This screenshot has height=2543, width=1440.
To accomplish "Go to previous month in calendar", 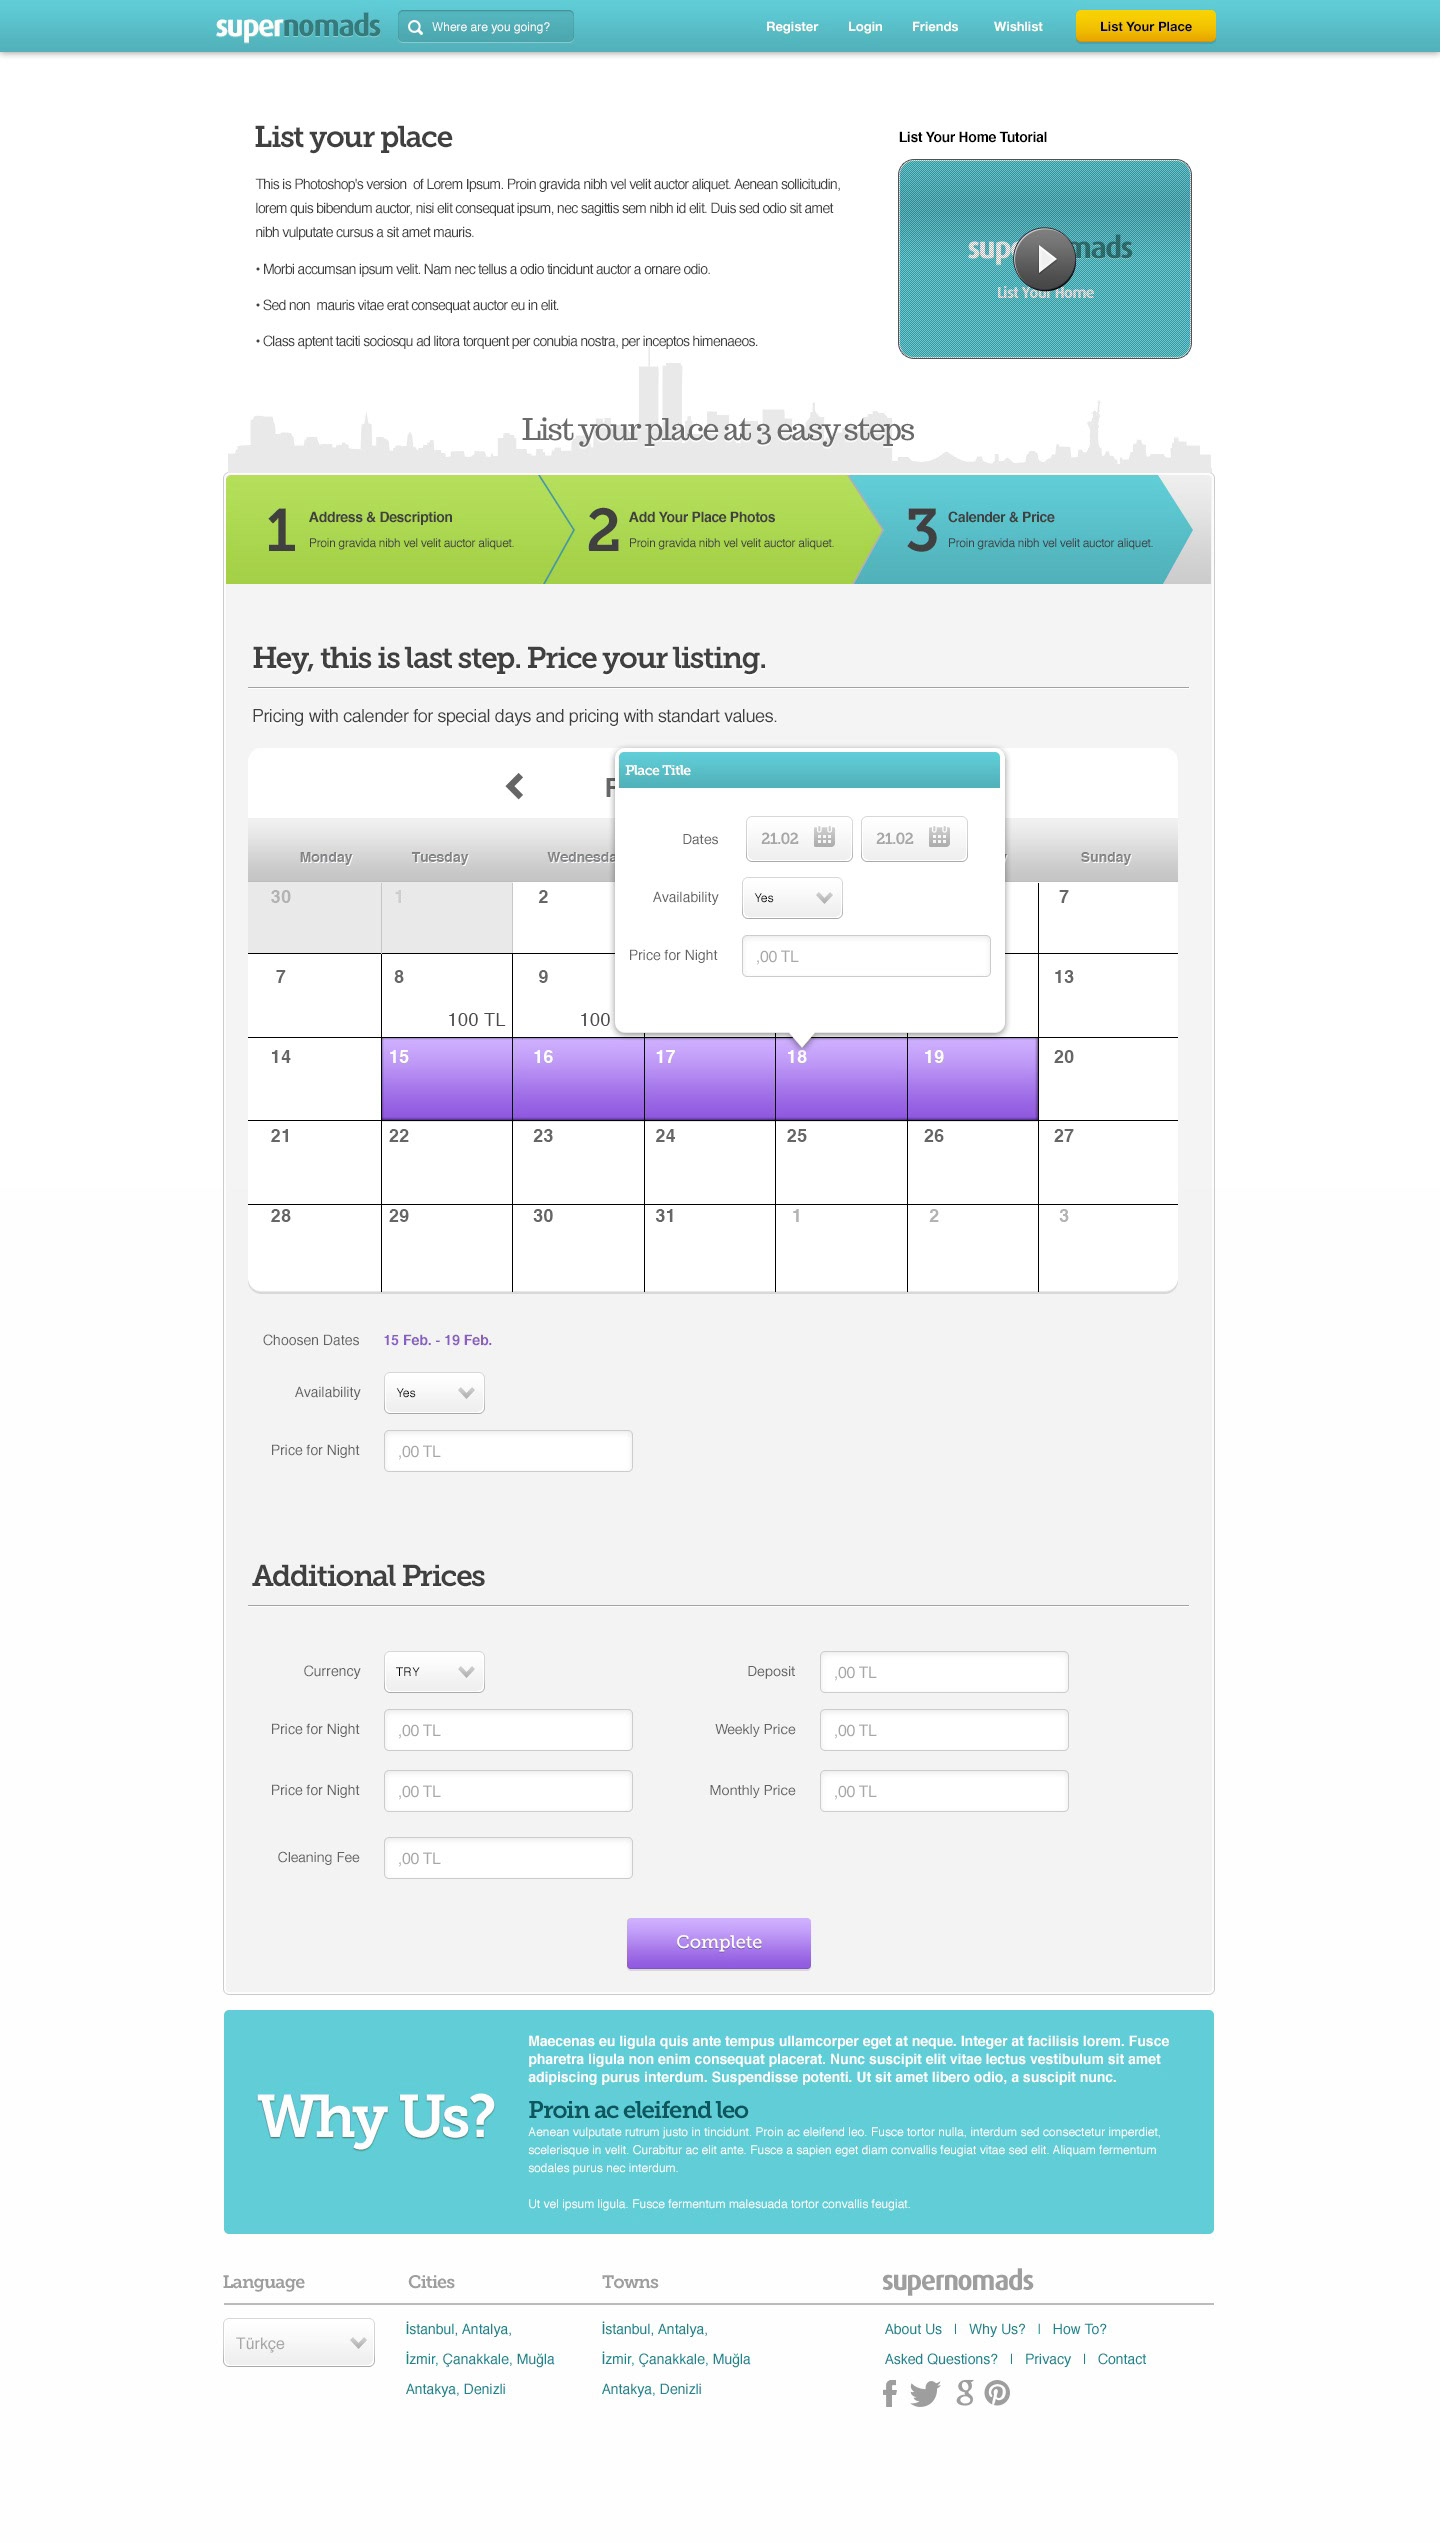I will 515,786.
